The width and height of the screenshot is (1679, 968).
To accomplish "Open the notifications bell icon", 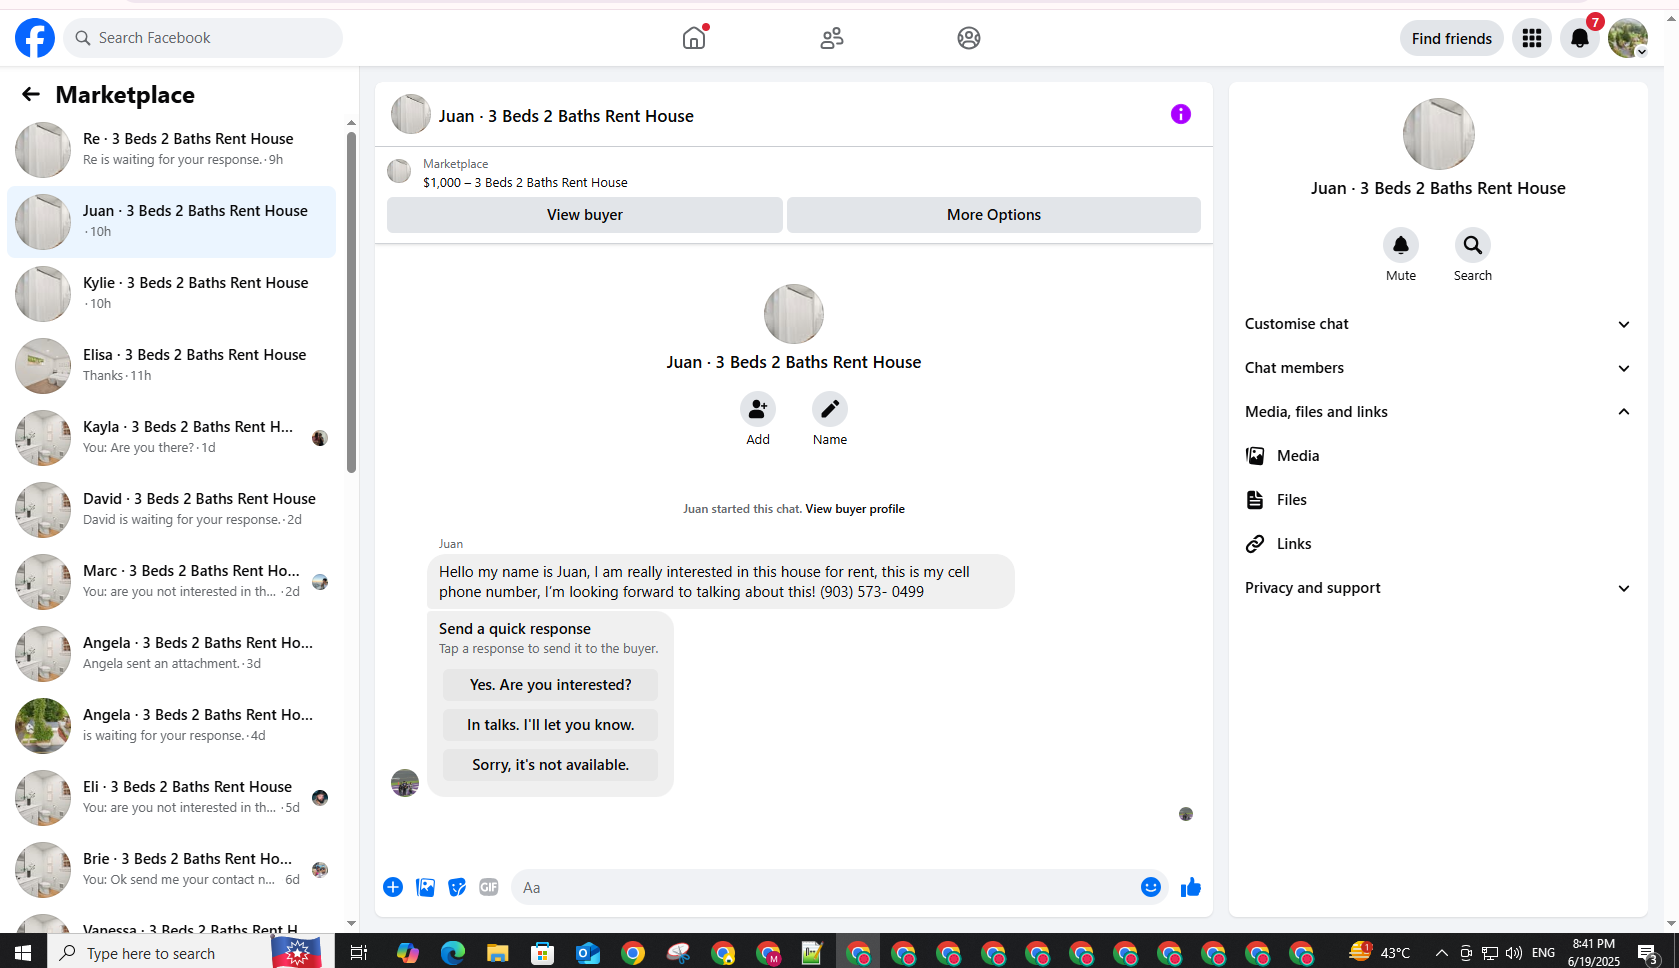I will point(1579,38).
